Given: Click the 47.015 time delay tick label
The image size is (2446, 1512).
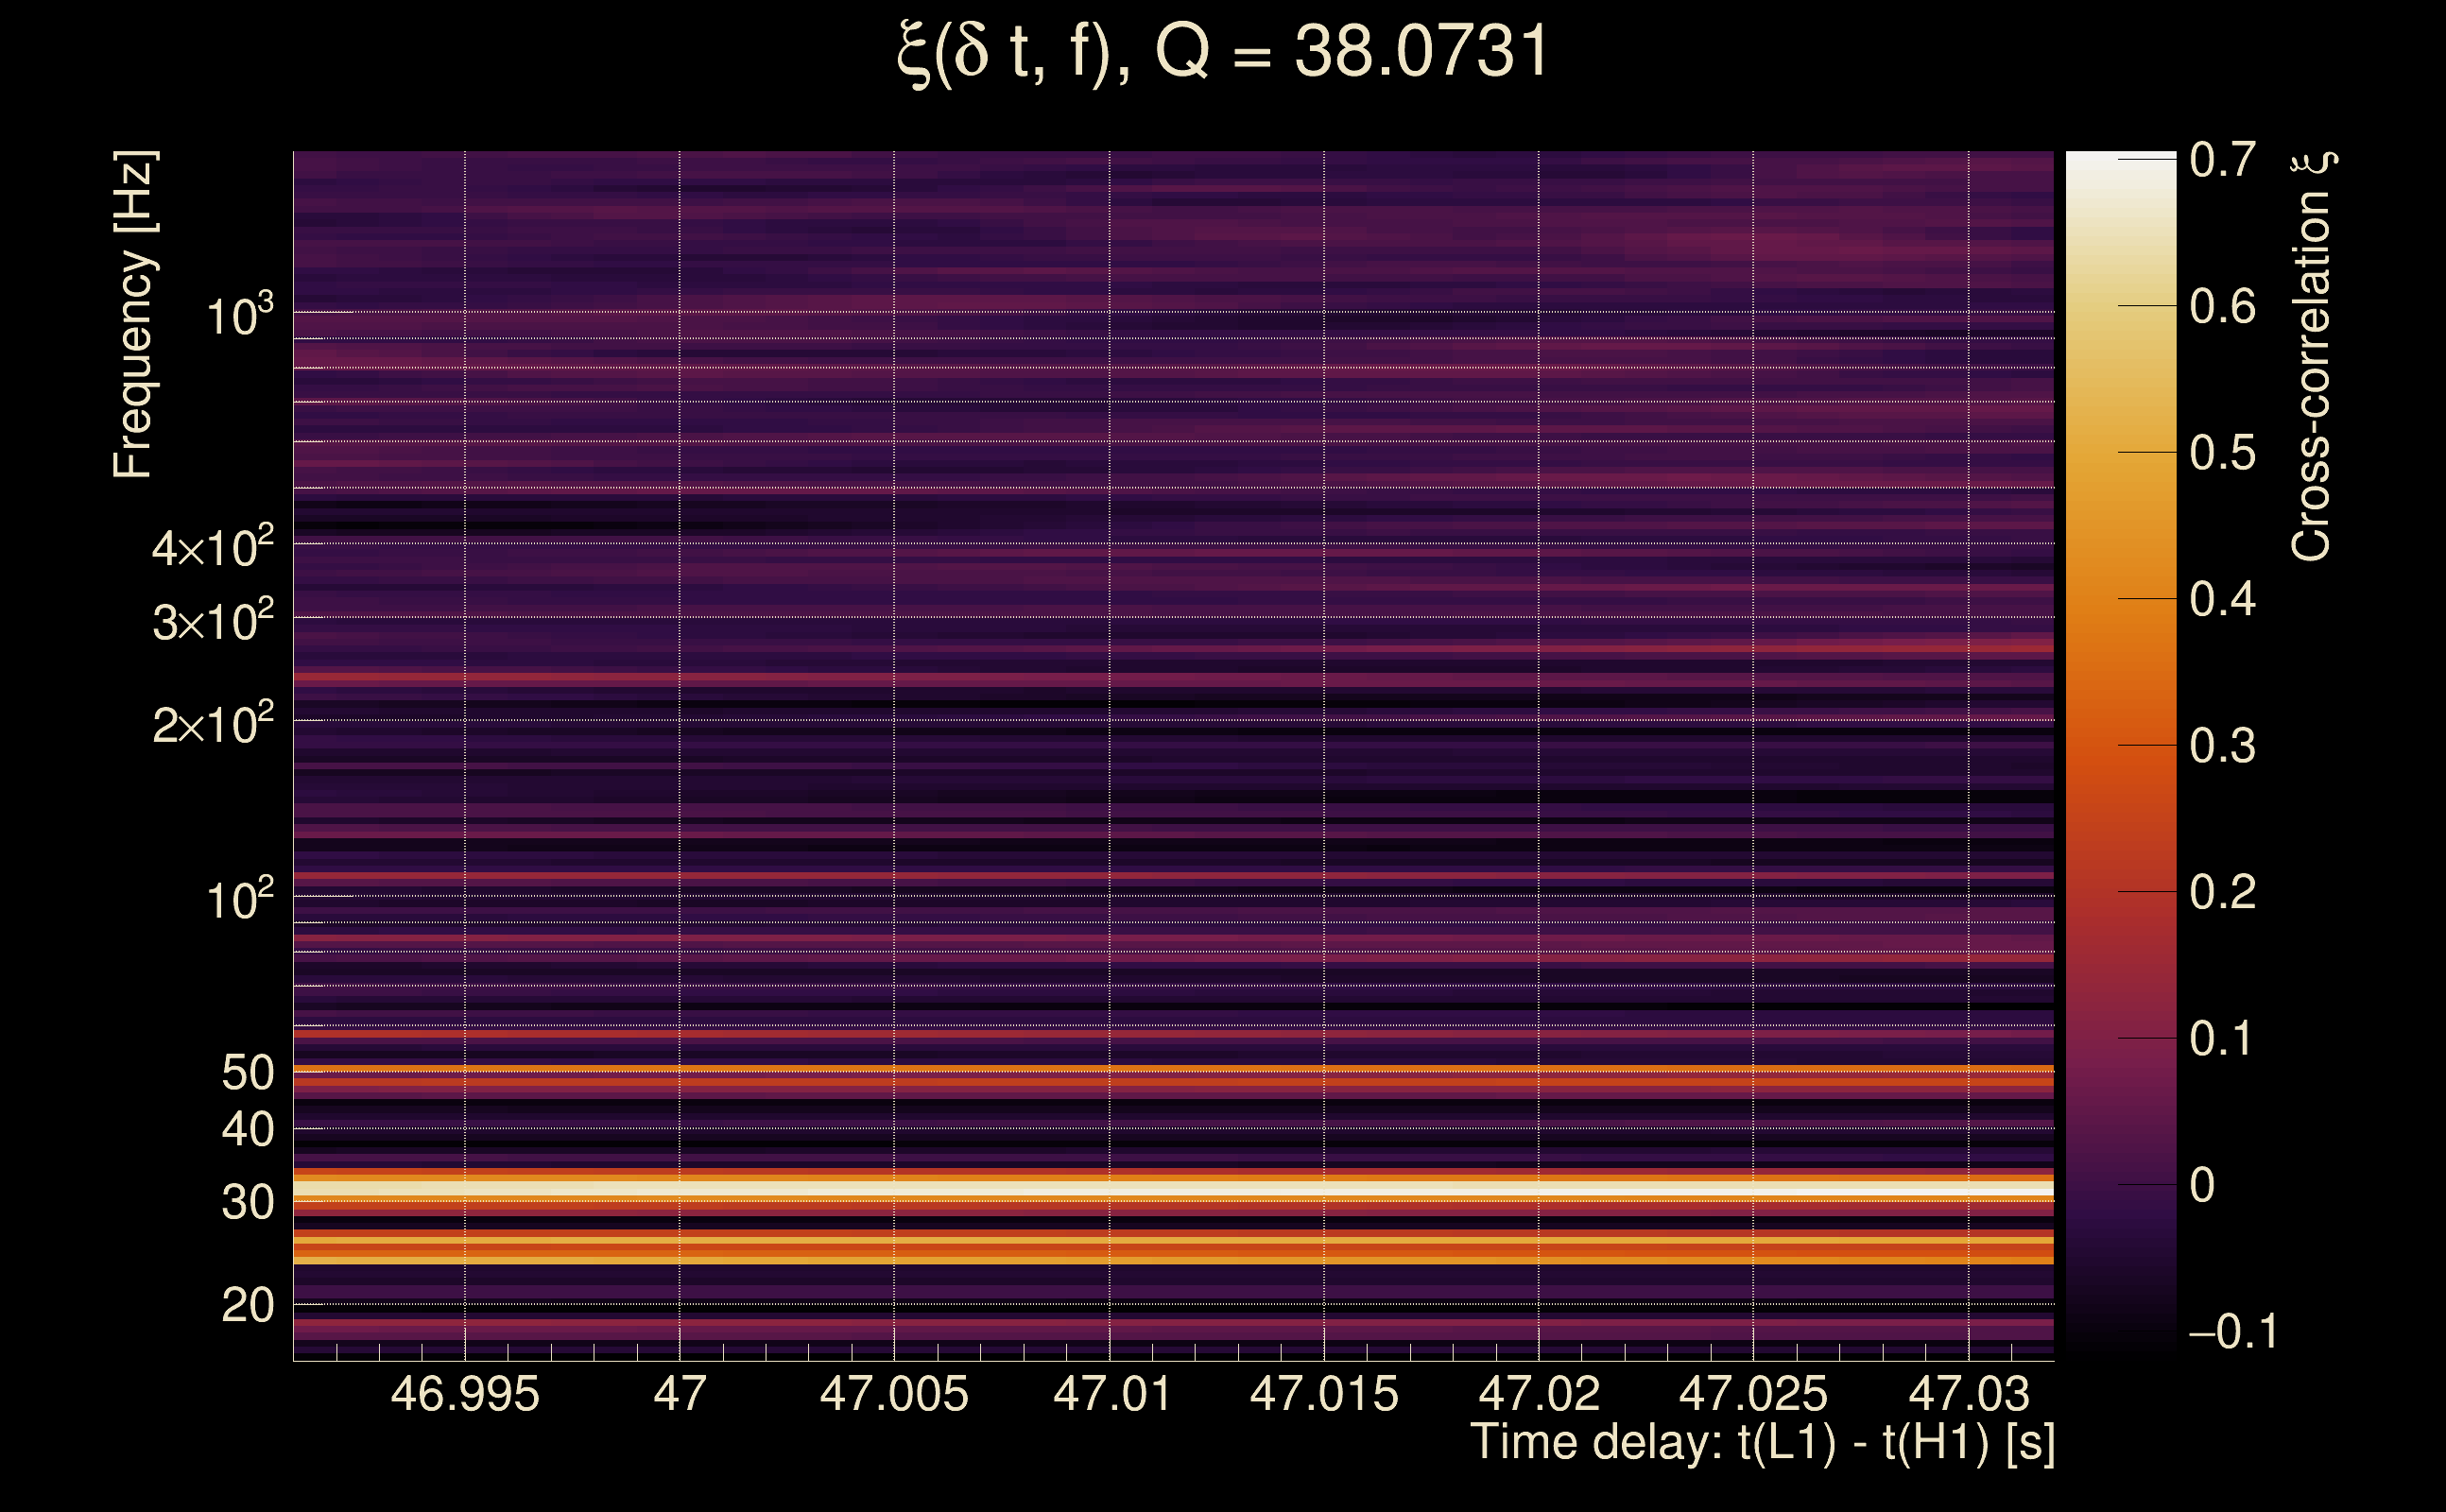Looking at the screenshot, I should (x=1324, y=1394).
